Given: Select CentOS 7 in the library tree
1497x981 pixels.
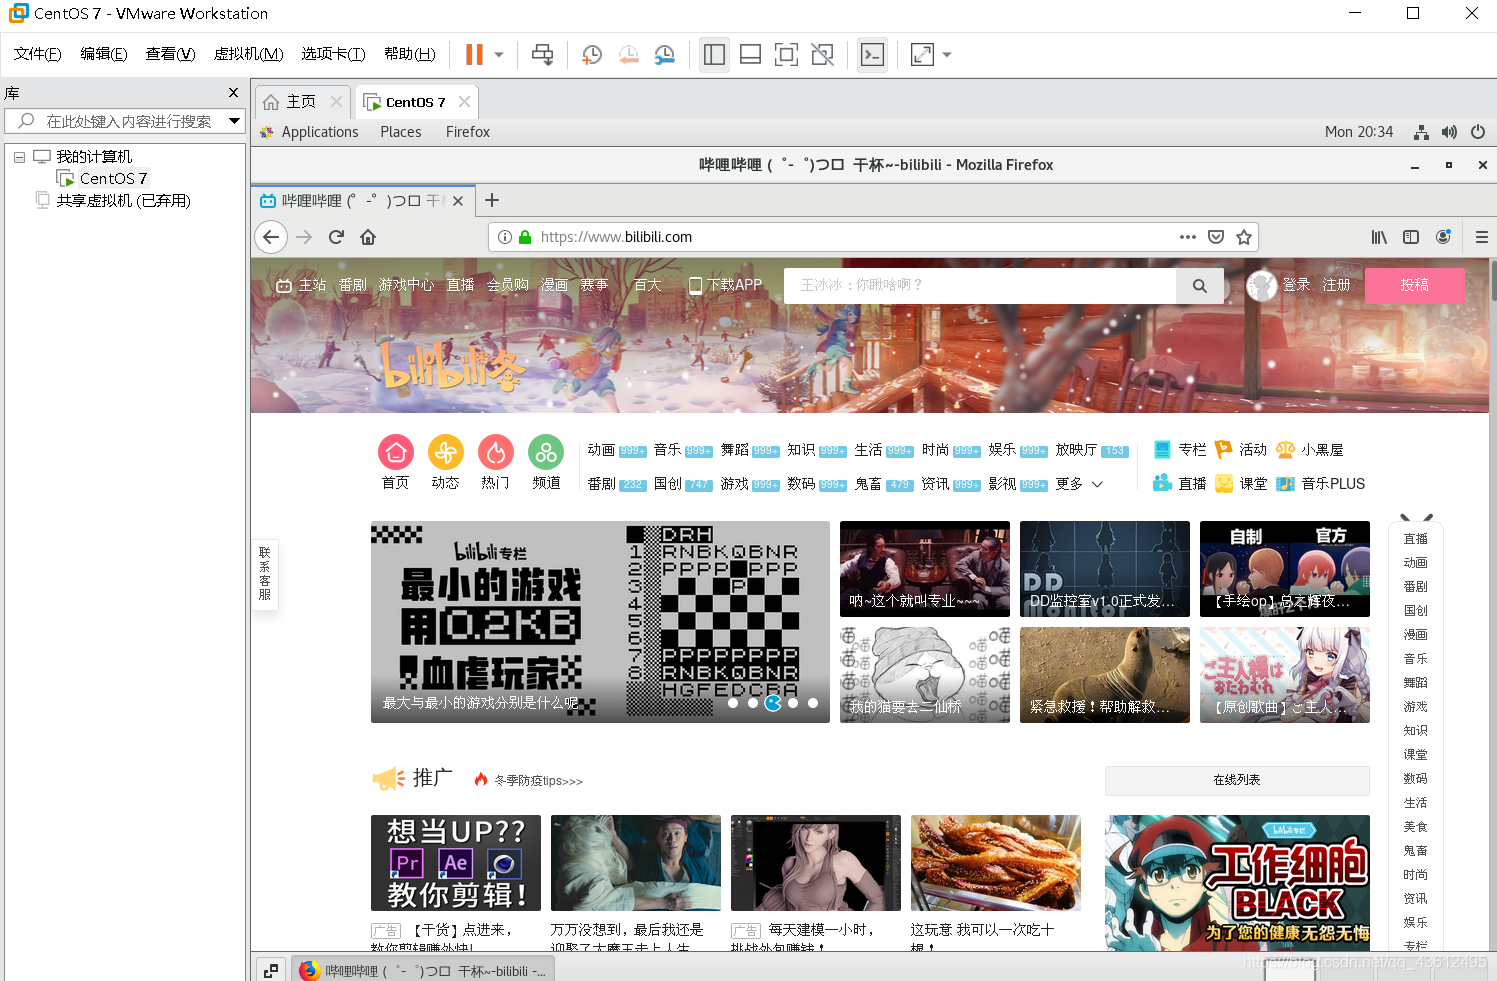Looking at the screenshot, I should pos(113,178).
